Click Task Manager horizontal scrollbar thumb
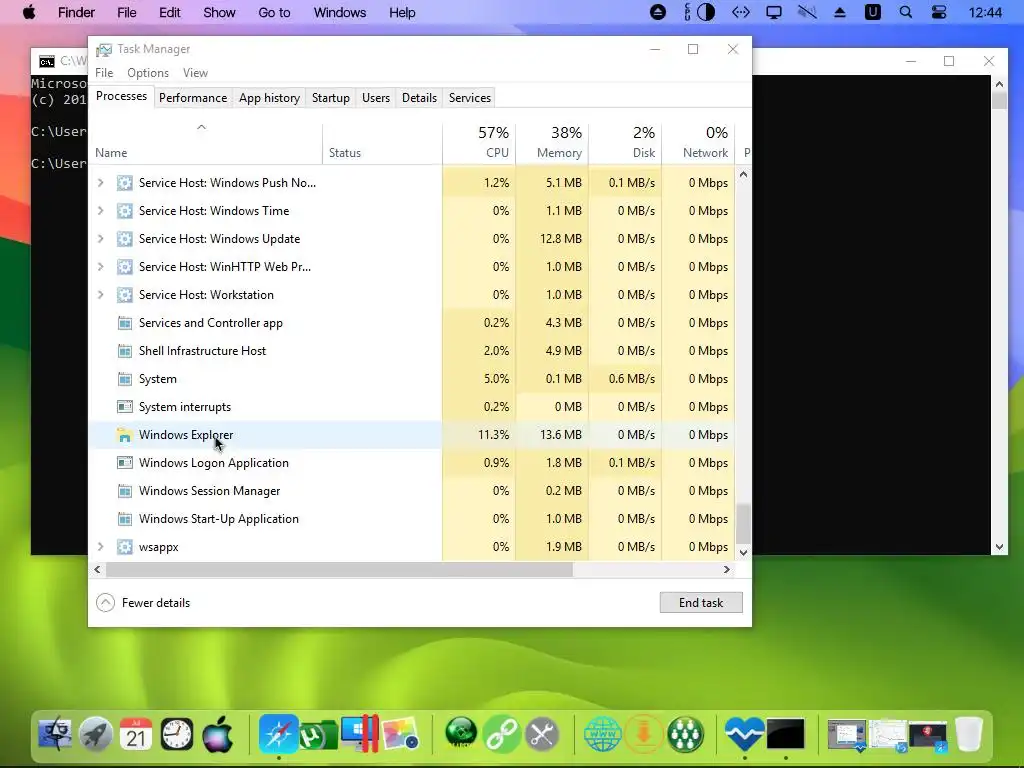 point(339,569)
